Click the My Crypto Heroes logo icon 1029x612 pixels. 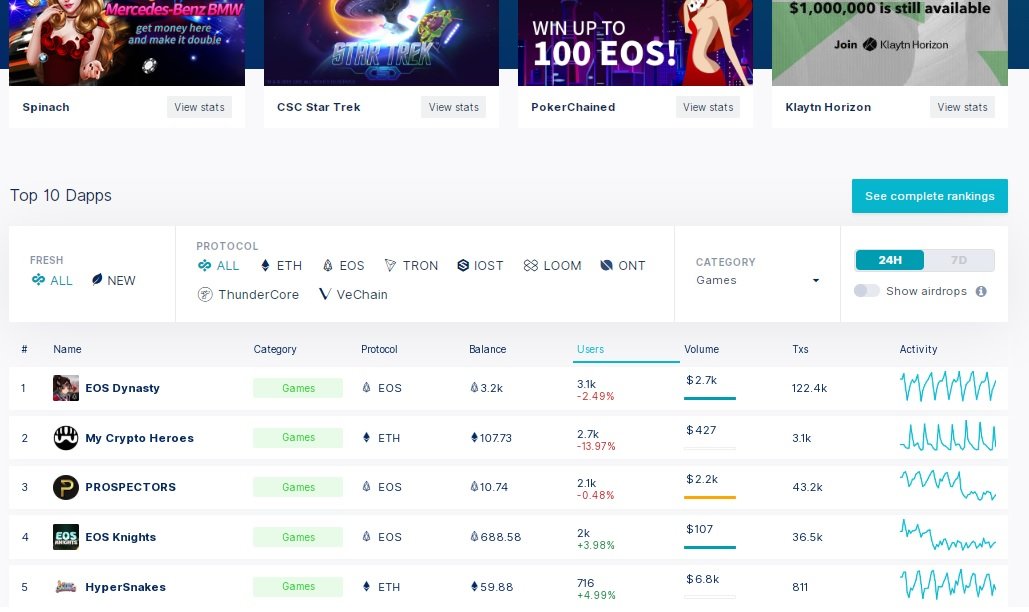click(x=66, y=438)
